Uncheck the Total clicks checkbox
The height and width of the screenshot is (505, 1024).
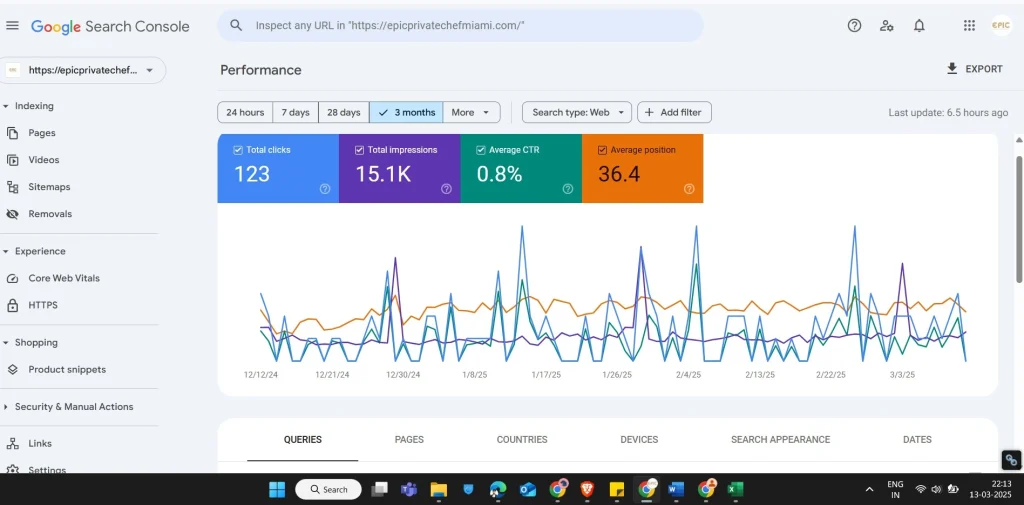[x=238, y=150]
